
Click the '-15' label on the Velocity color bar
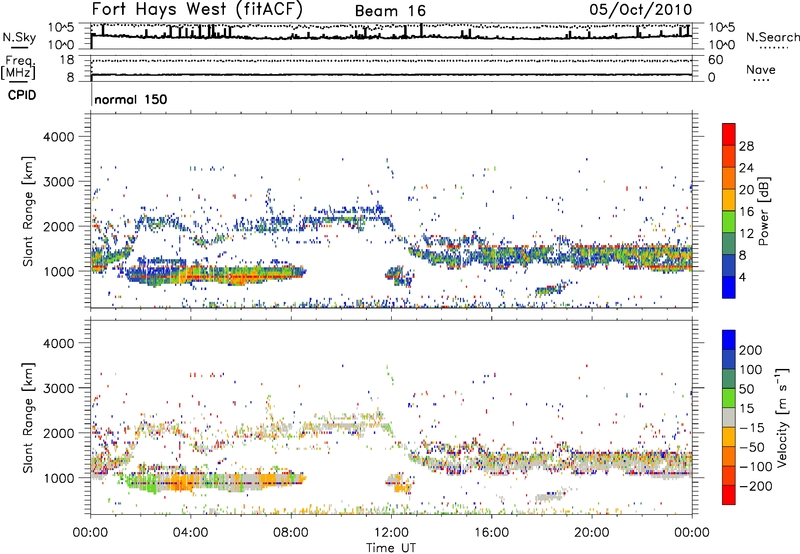tap(752, 428)
